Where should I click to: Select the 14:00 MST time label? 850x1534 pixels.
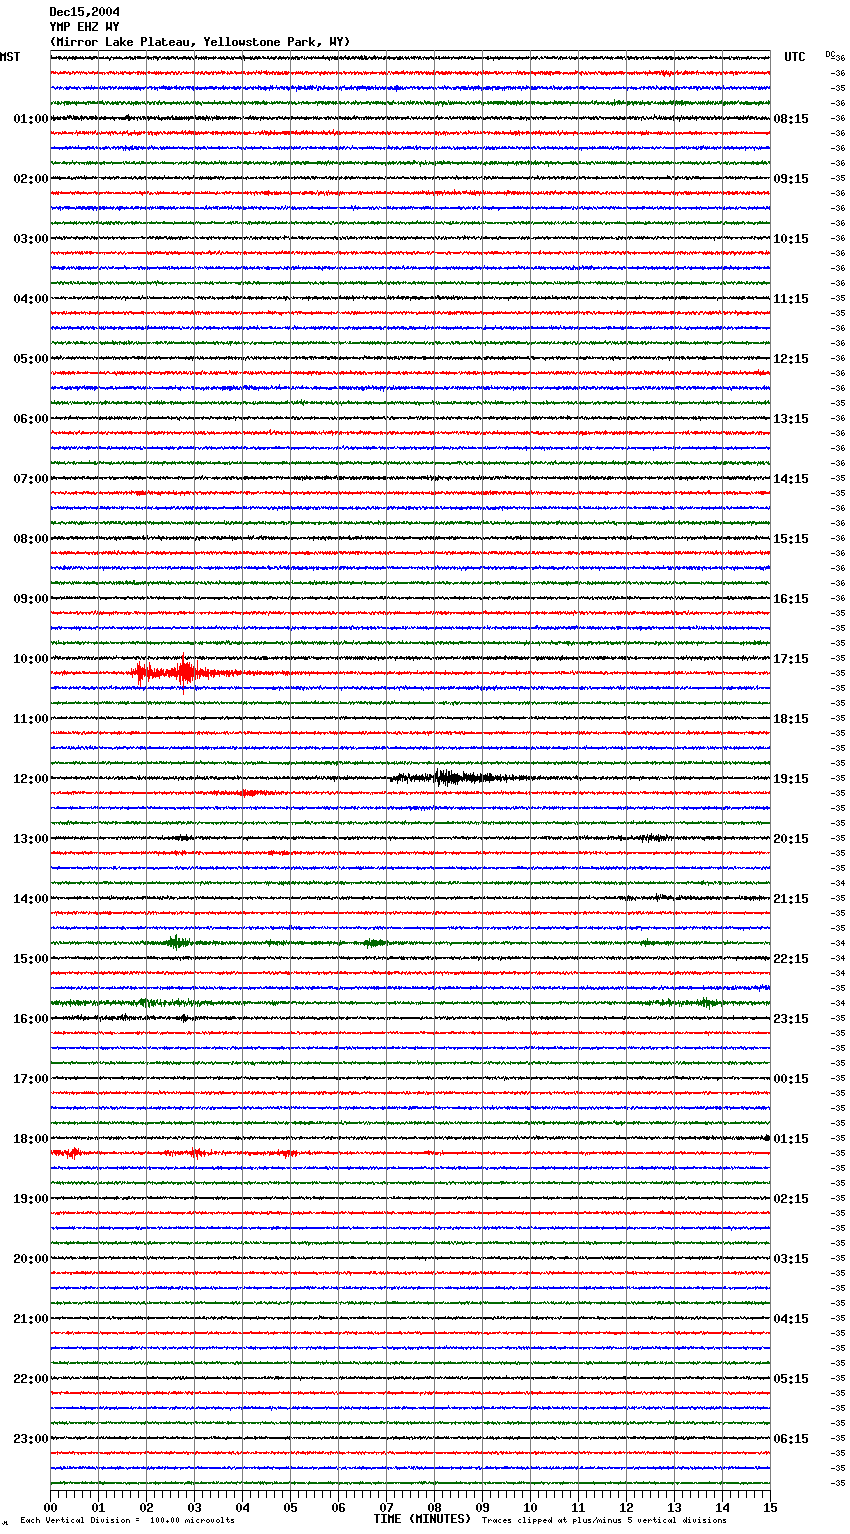tap(30, 899)
